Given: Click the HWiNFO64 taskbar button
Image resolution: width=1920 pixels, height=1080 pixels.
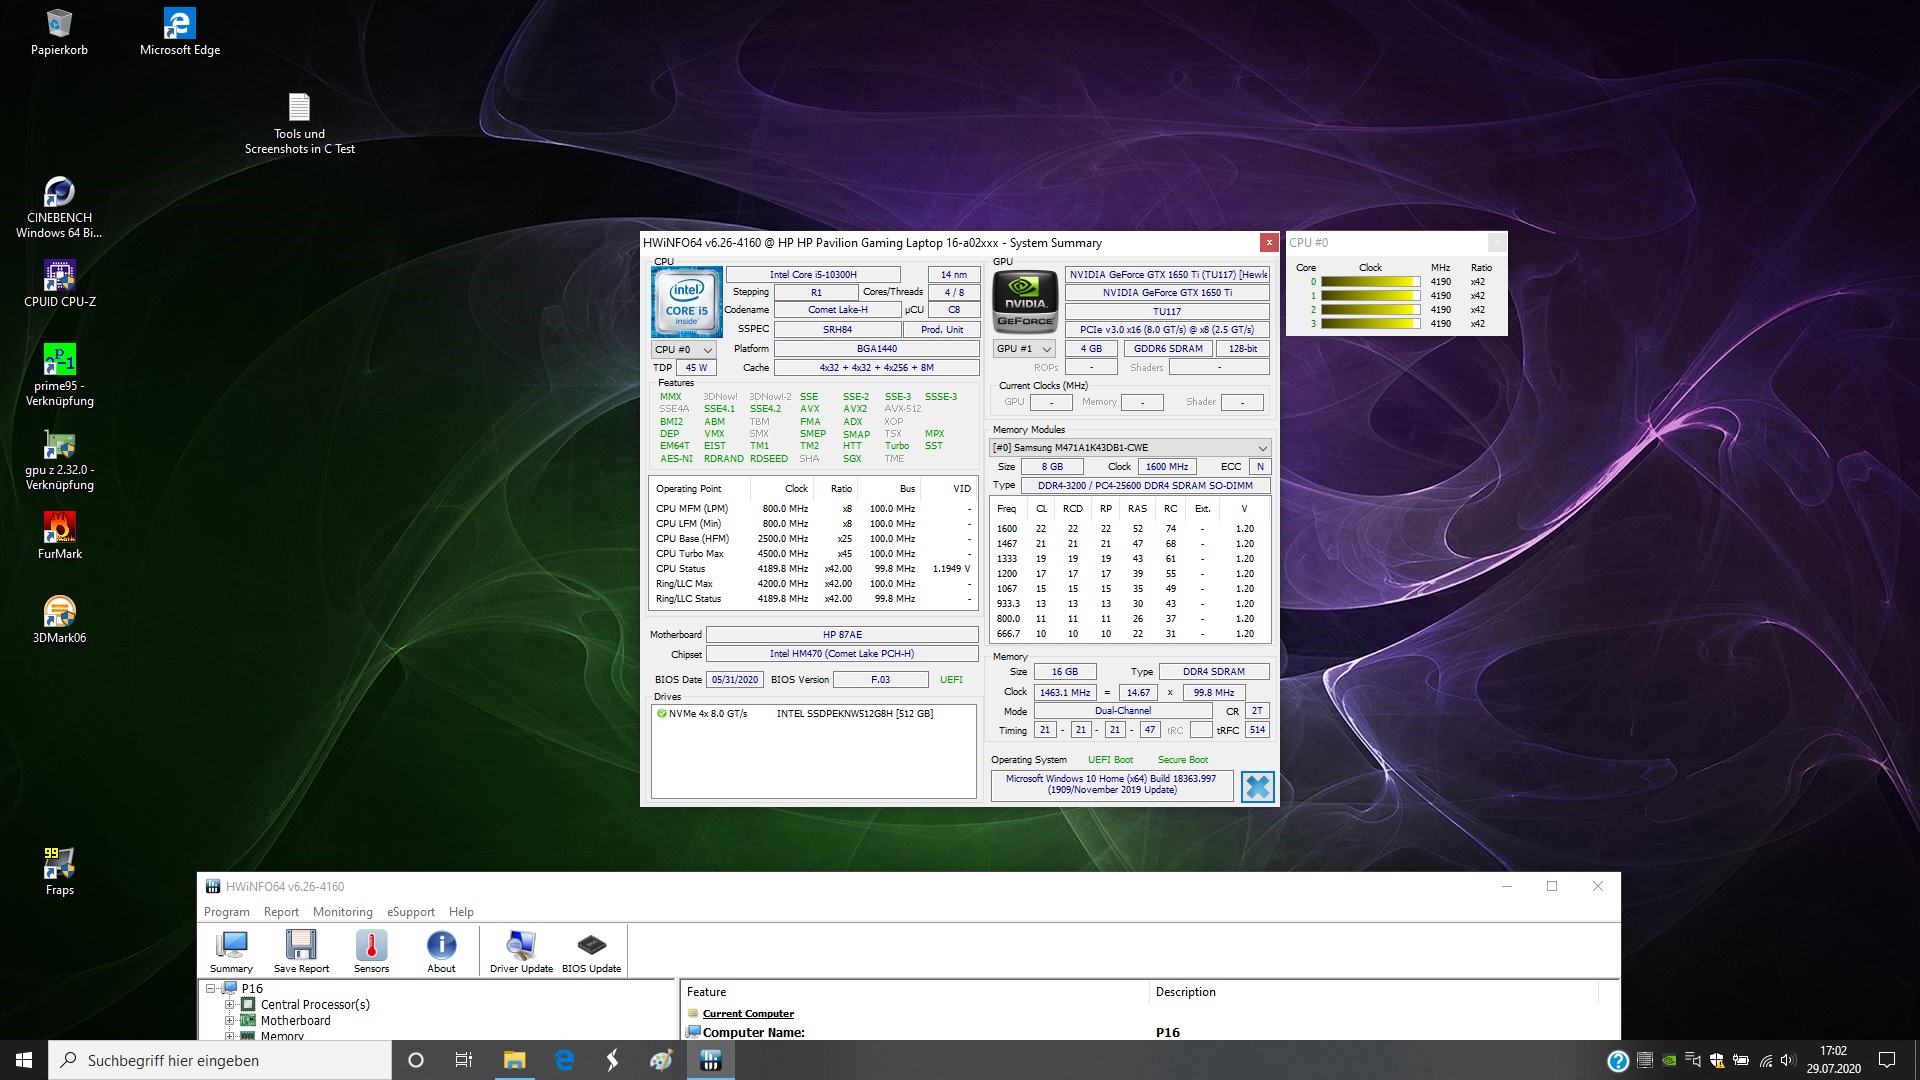Looking at the screenshot, I should tap(711, 1060).
